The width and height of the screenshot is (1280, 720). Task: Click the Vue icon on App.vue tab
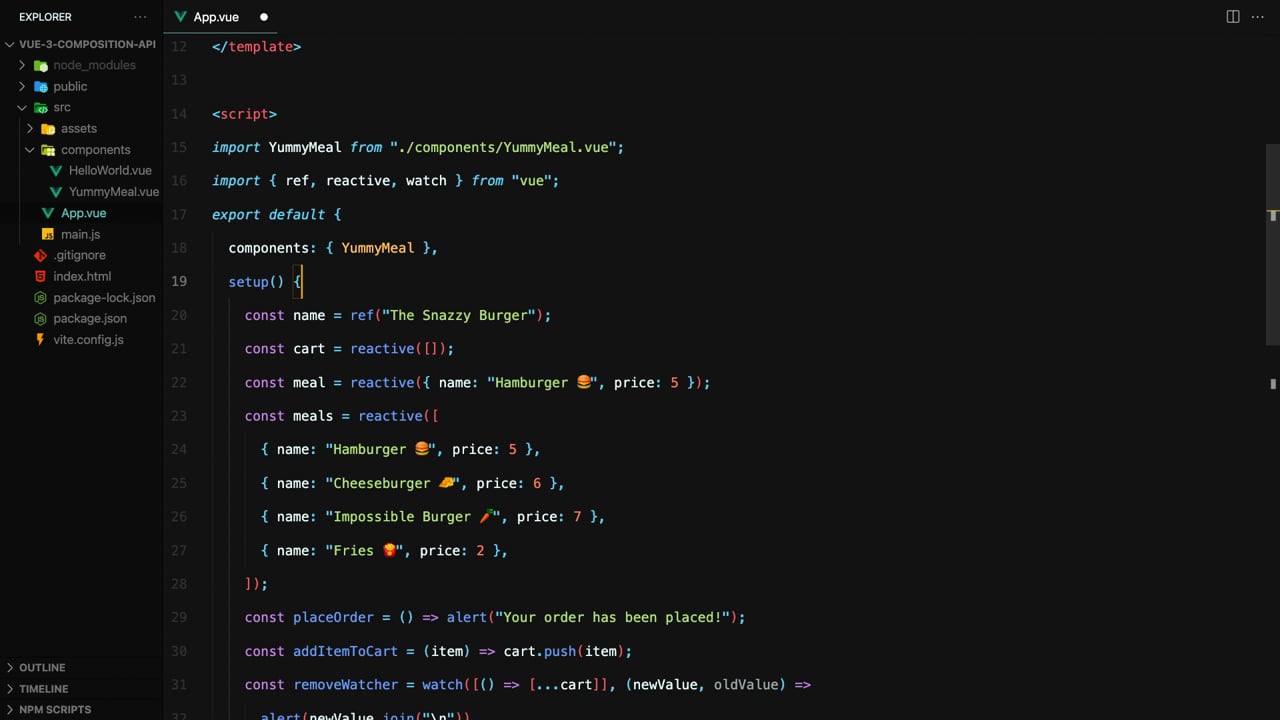(181, 17)
